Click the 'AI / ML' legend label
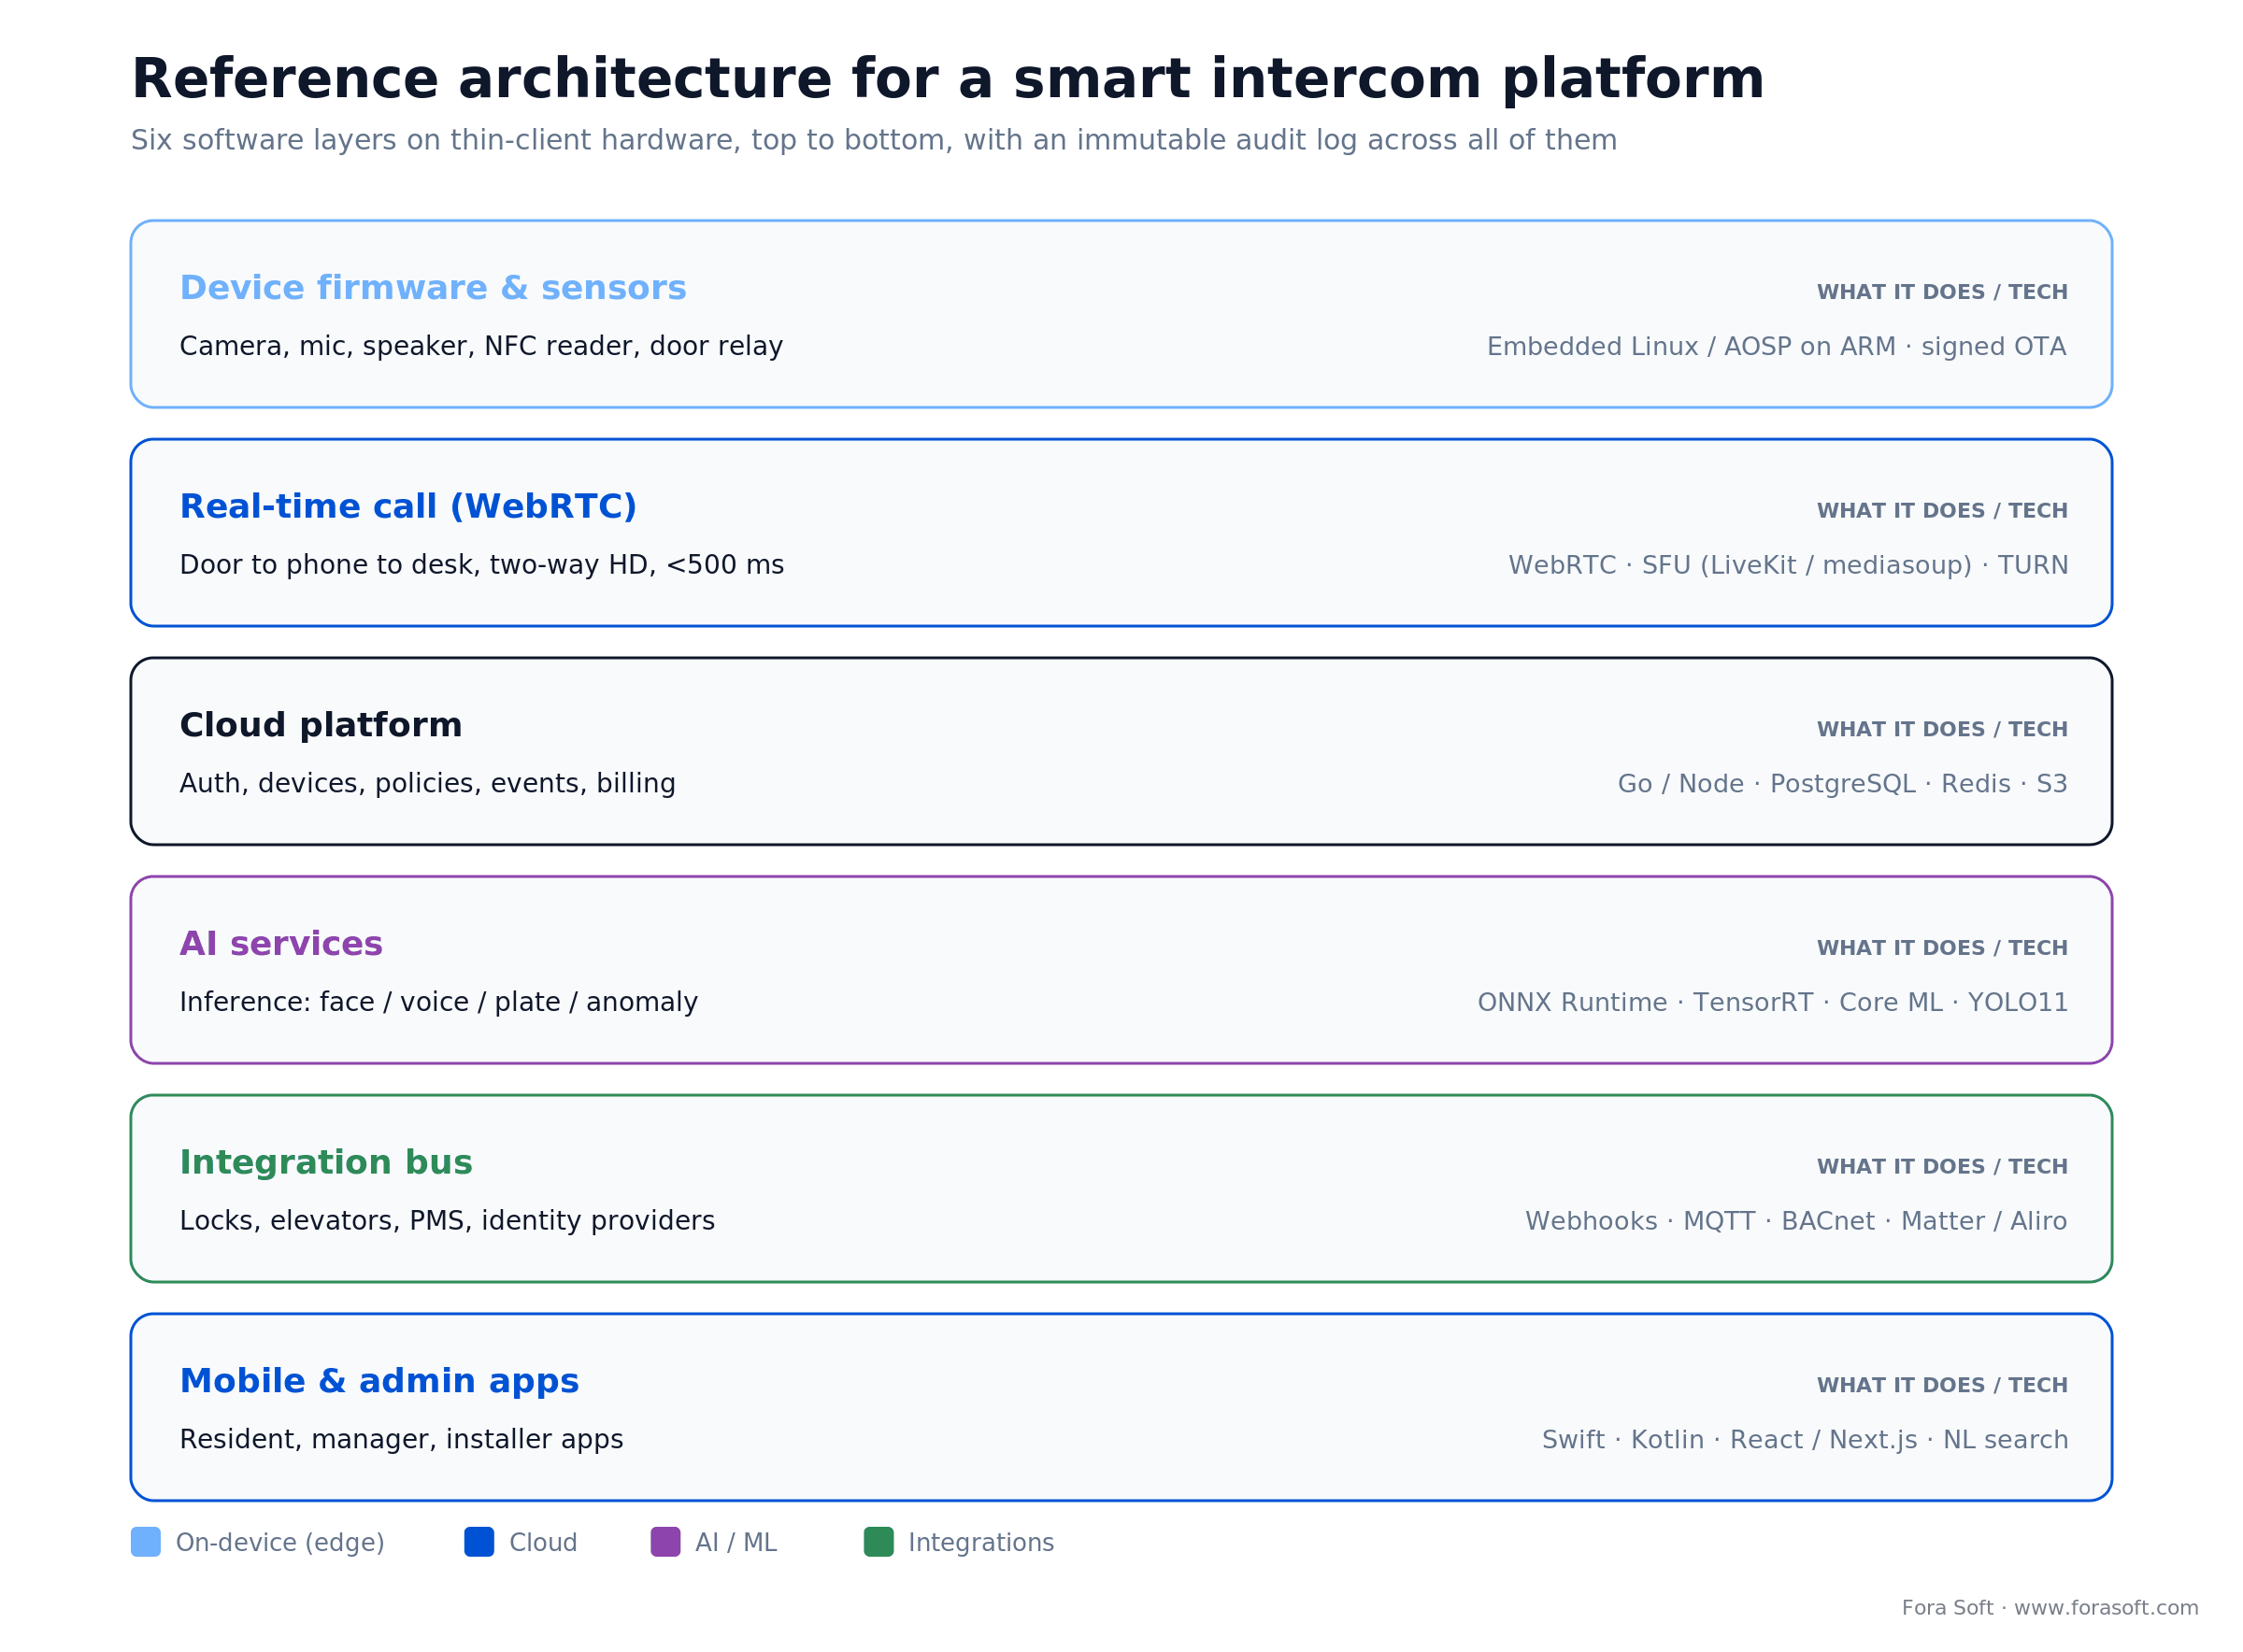This screenshot has height=1652, width=2243. tap(736, 1543)
